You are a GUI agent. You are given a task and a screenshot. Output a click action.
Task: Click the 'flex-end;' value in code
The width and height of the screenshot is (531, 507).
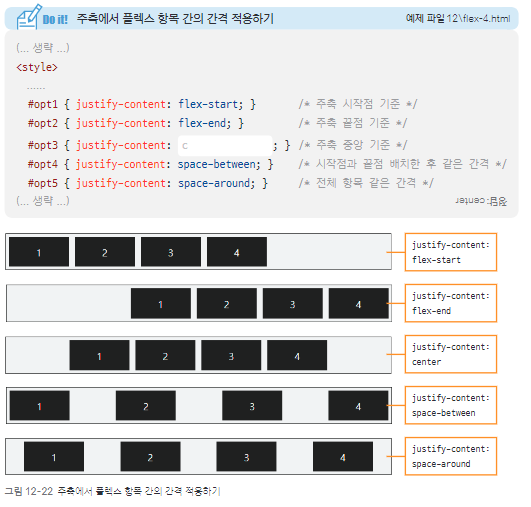204,123
